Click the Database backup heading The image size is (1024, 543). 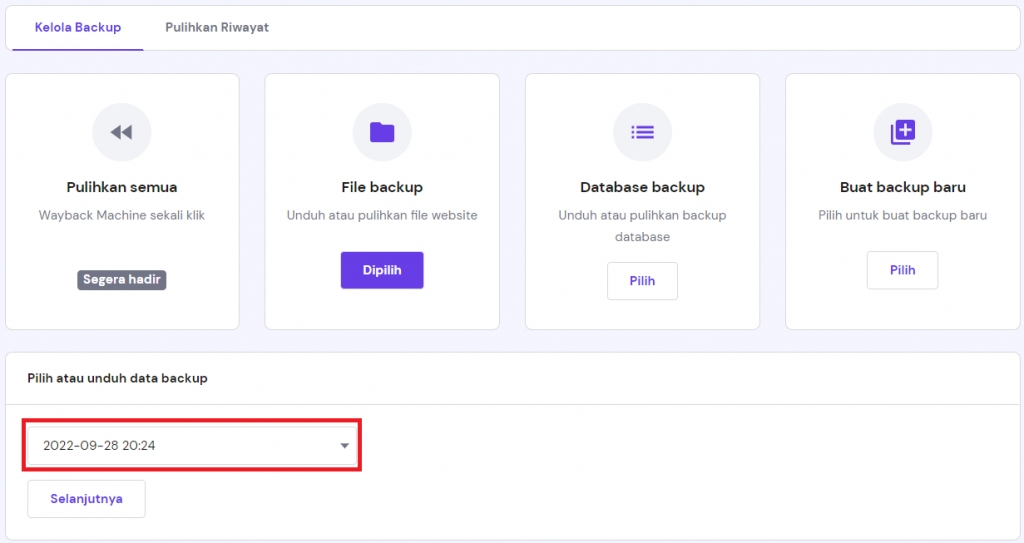pyautogui.click(x=642, y=187)
